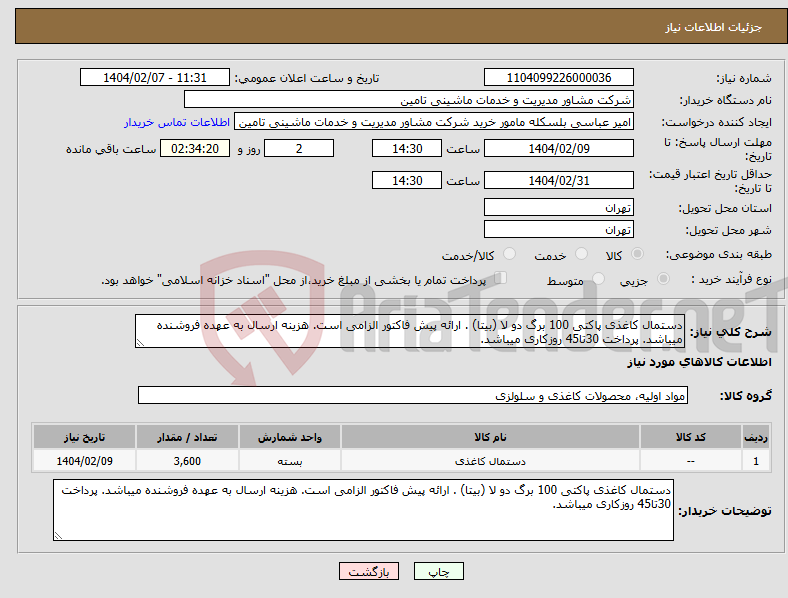Click the کد کالا column header
788x598 pixels.
pos(691,437)
